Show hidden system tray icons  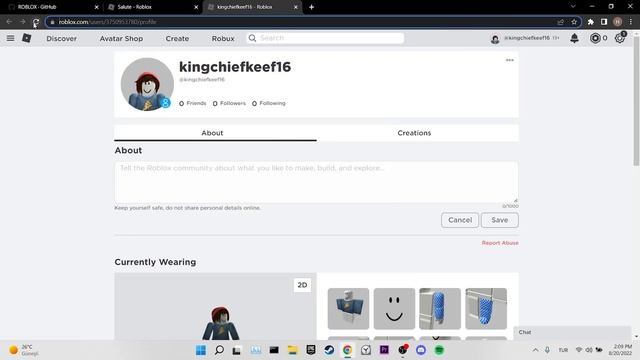[535, 350]
